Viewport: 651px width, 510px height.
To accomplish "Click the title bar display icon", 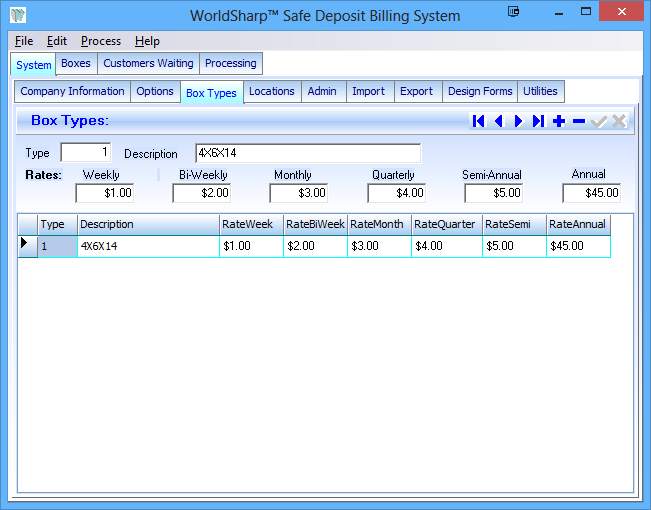I will coord(514,12).
